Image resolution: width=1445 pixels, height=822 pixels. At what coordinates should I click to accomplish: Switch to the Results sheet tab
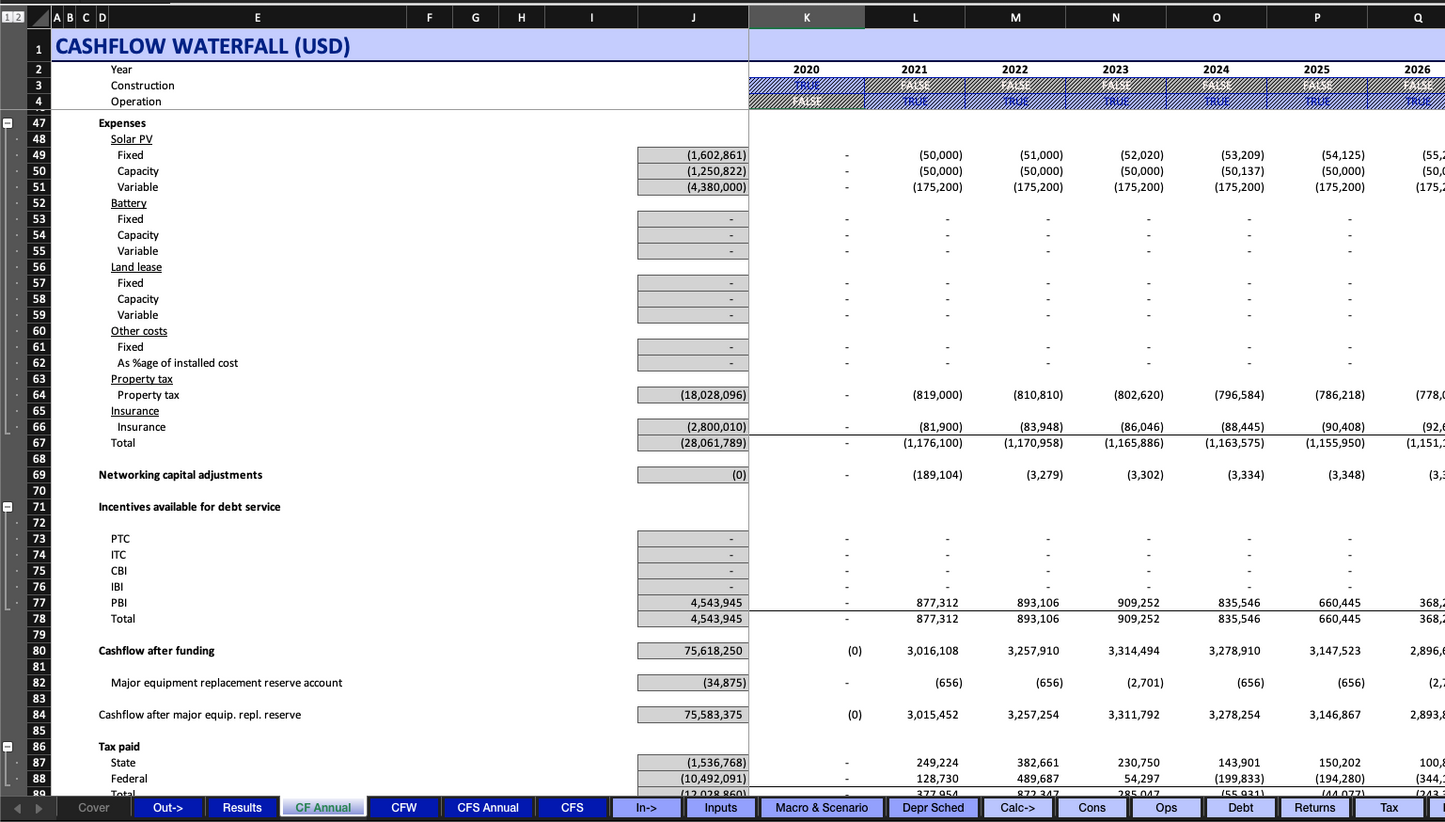(242, 808)
